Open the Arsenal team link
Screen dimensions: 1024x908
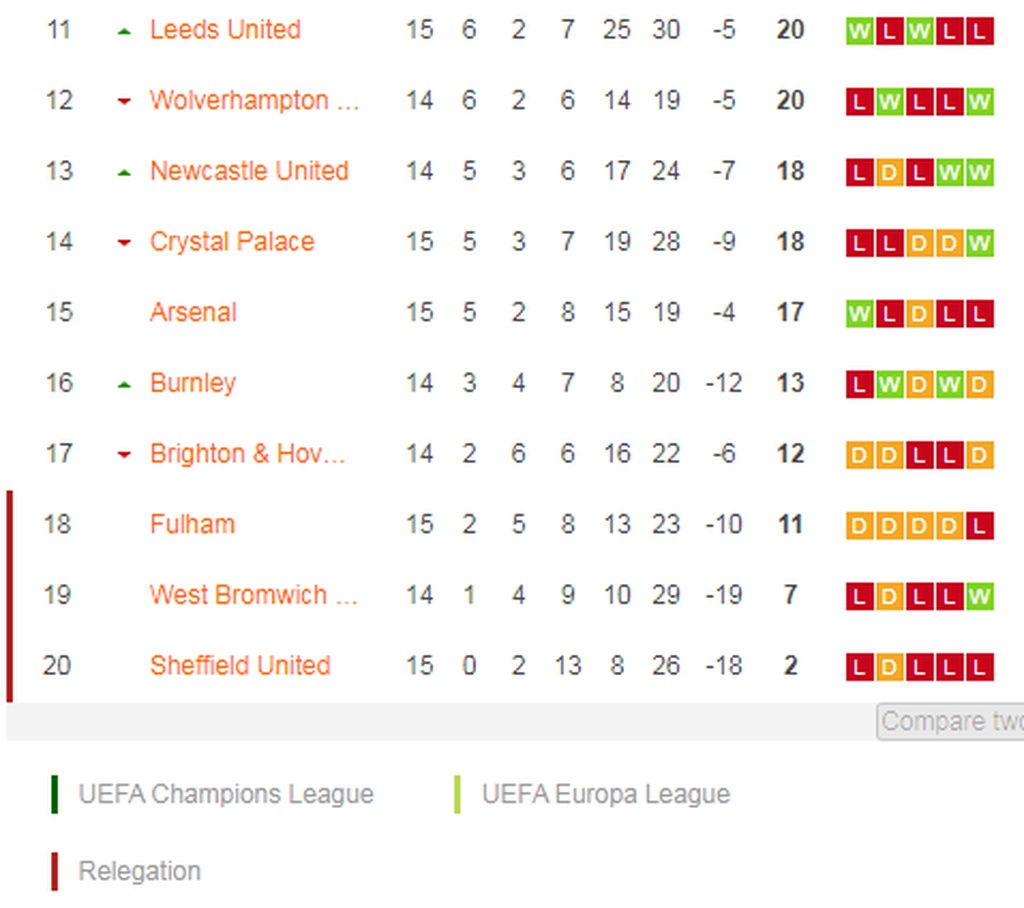(x=193, y=313)
